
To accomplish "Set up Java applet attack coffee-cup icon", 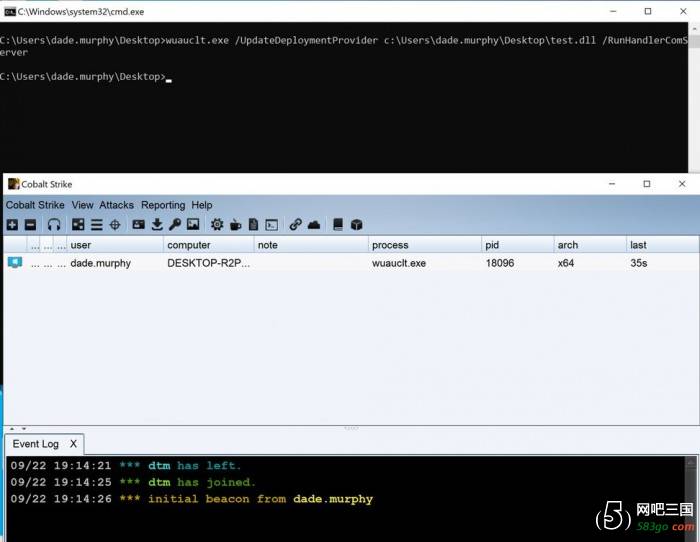I will (x=235, y=225).
